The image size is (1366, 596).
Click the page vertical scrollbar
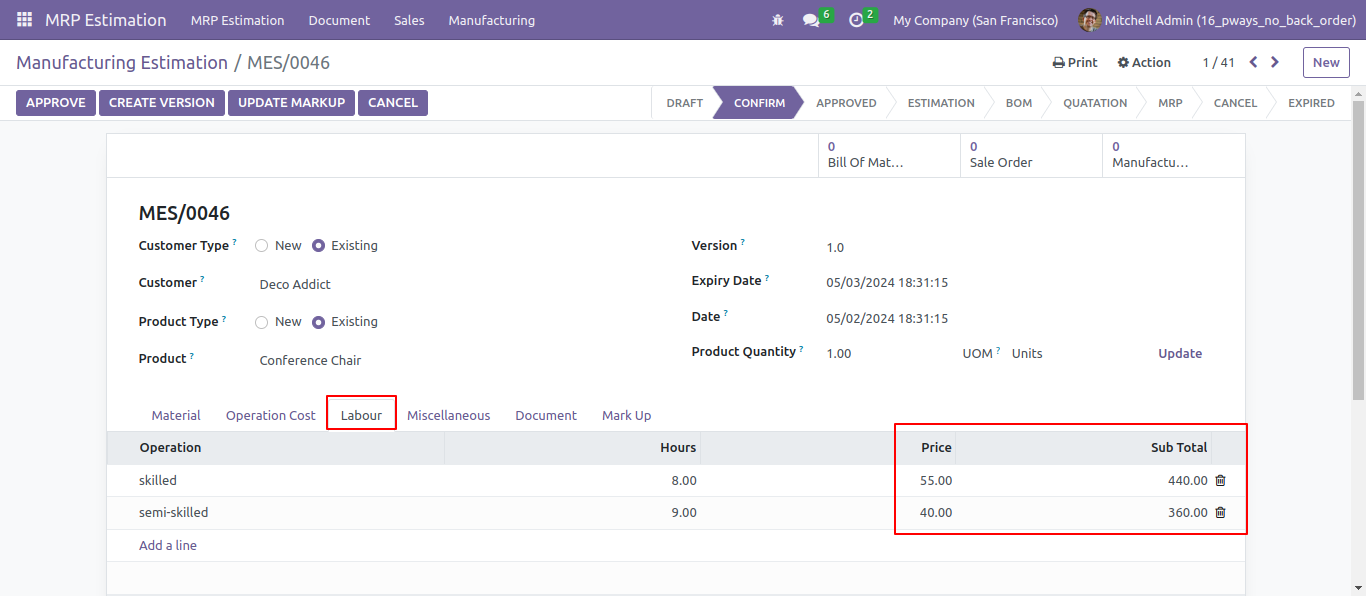(1358, 250)
